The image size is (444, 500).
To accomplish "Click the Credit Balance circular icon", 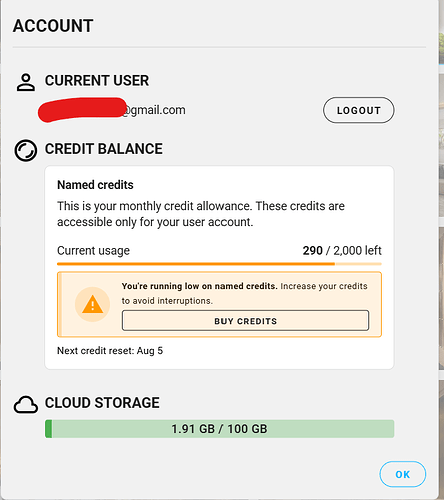I will coord(26,151).
